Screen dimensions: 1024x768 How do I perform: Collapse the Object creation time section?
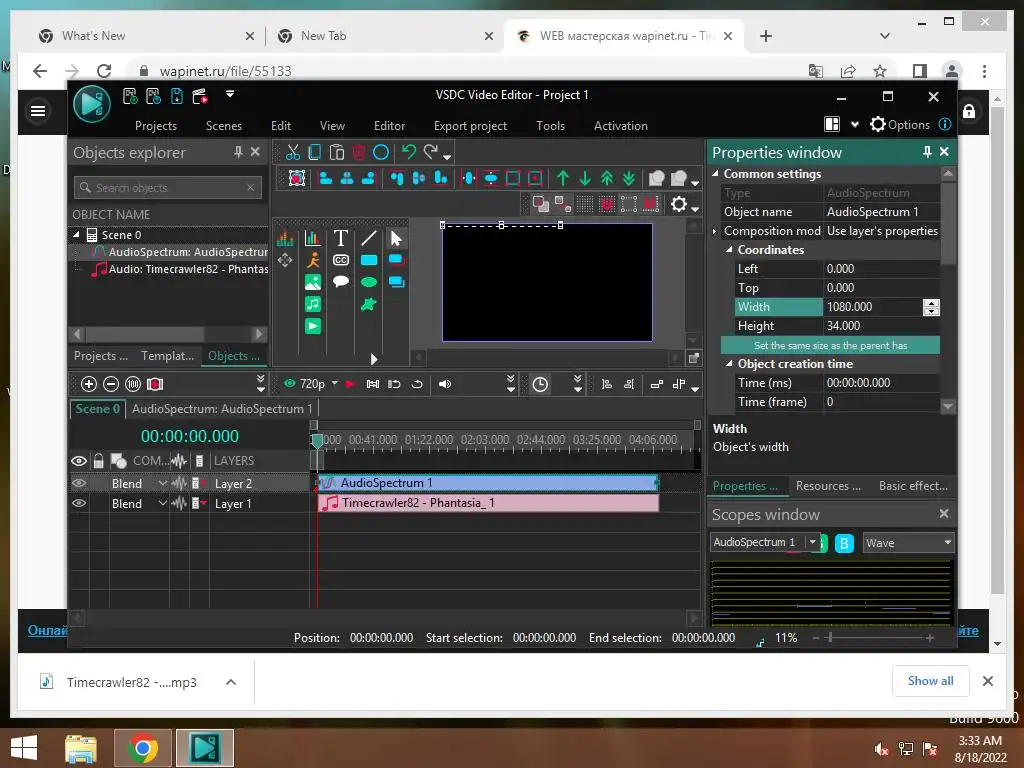coord(729,364)
